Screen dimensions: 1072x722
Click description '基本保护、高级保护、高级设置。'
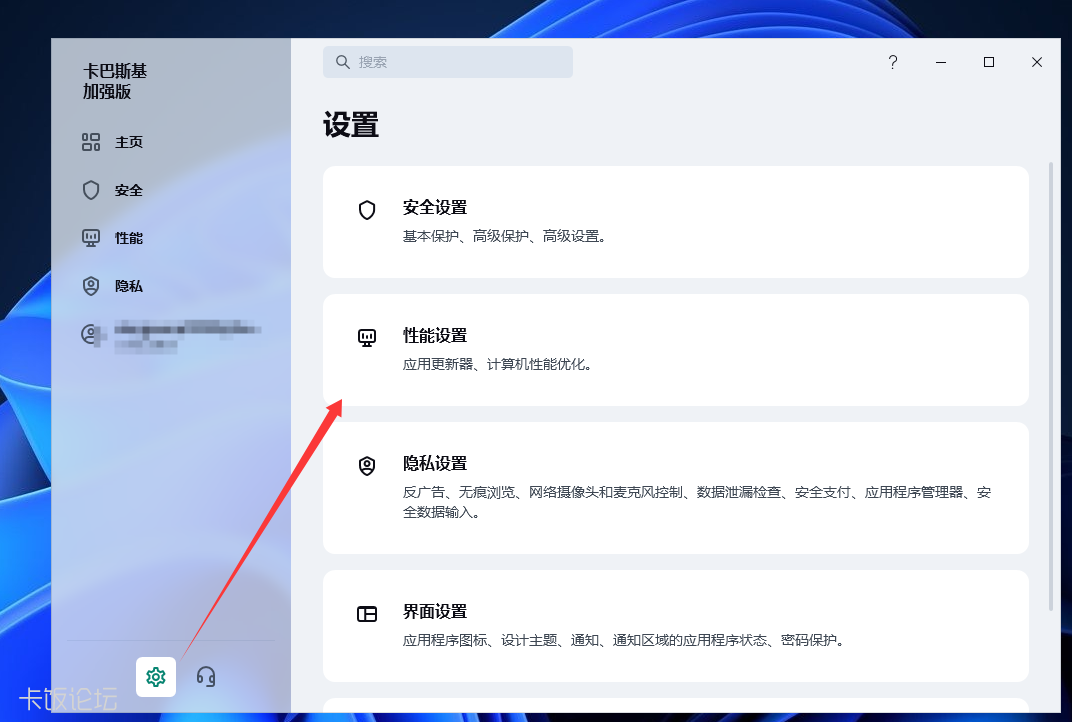504,237
